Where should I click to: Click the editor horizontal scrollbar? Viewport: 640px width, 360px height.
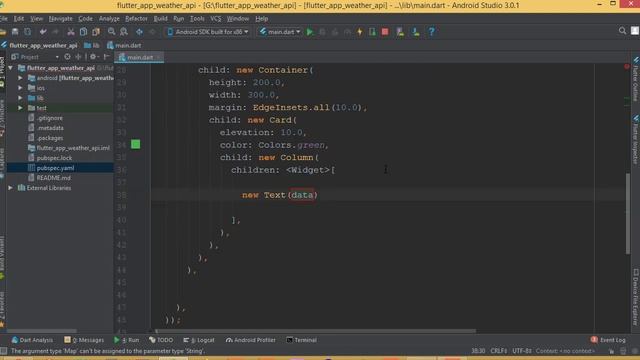[x=315, y=331]
